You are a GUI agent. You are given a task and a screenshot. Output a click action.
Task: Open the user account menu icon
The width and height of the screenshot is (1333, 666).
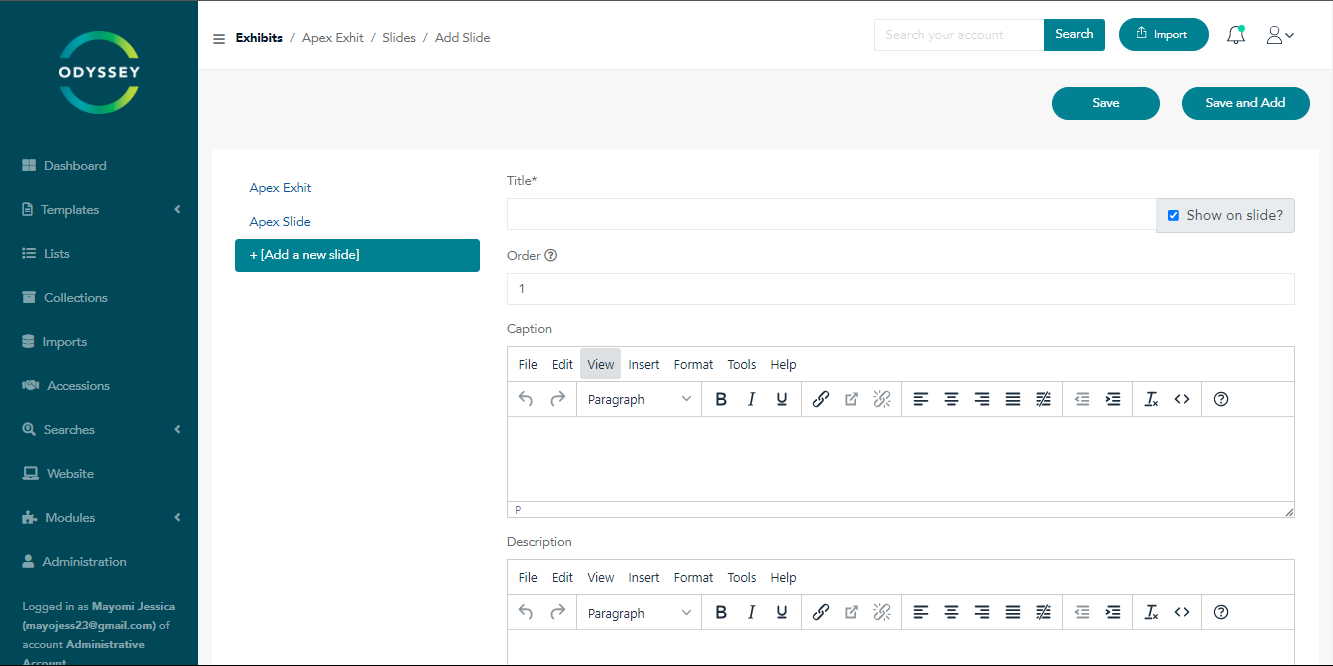coord(1280,35)
